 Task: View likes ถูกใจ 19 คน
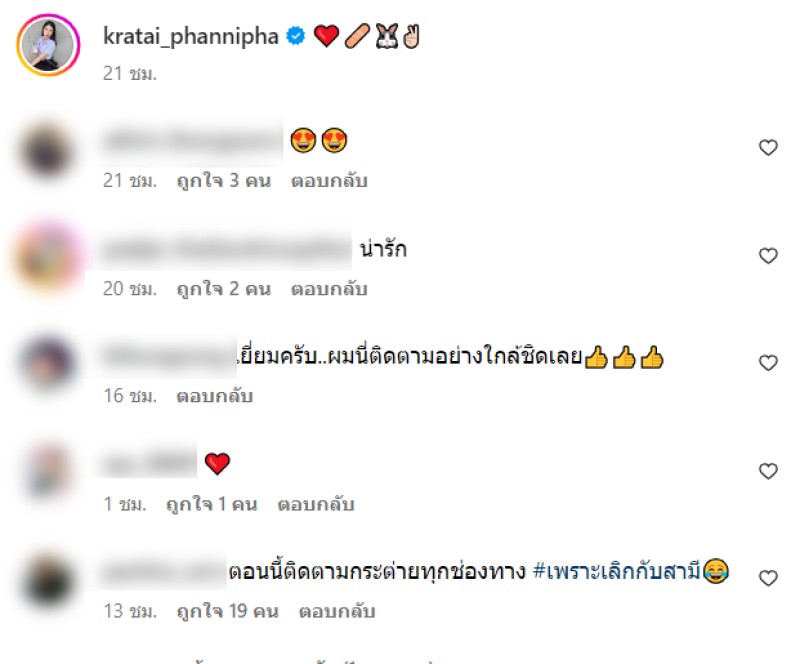[228, 611]
